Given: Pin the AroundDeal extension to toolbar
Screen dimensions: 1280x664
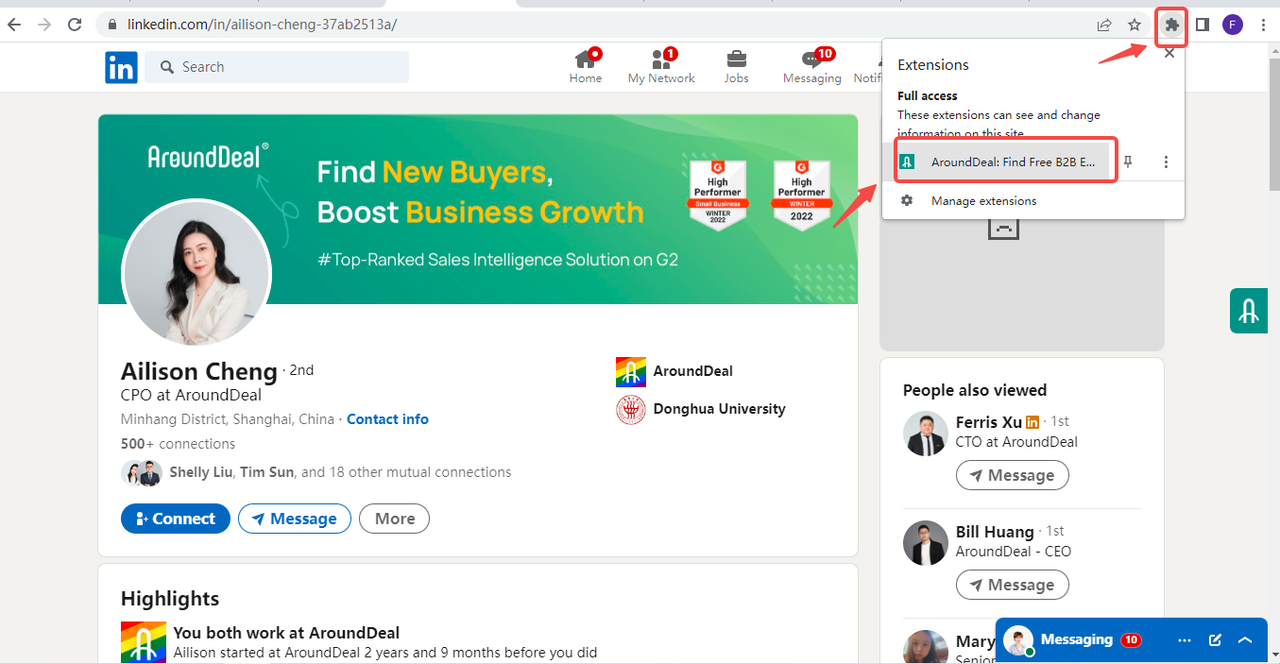Looking at the screenshot, I should 1128,162.
